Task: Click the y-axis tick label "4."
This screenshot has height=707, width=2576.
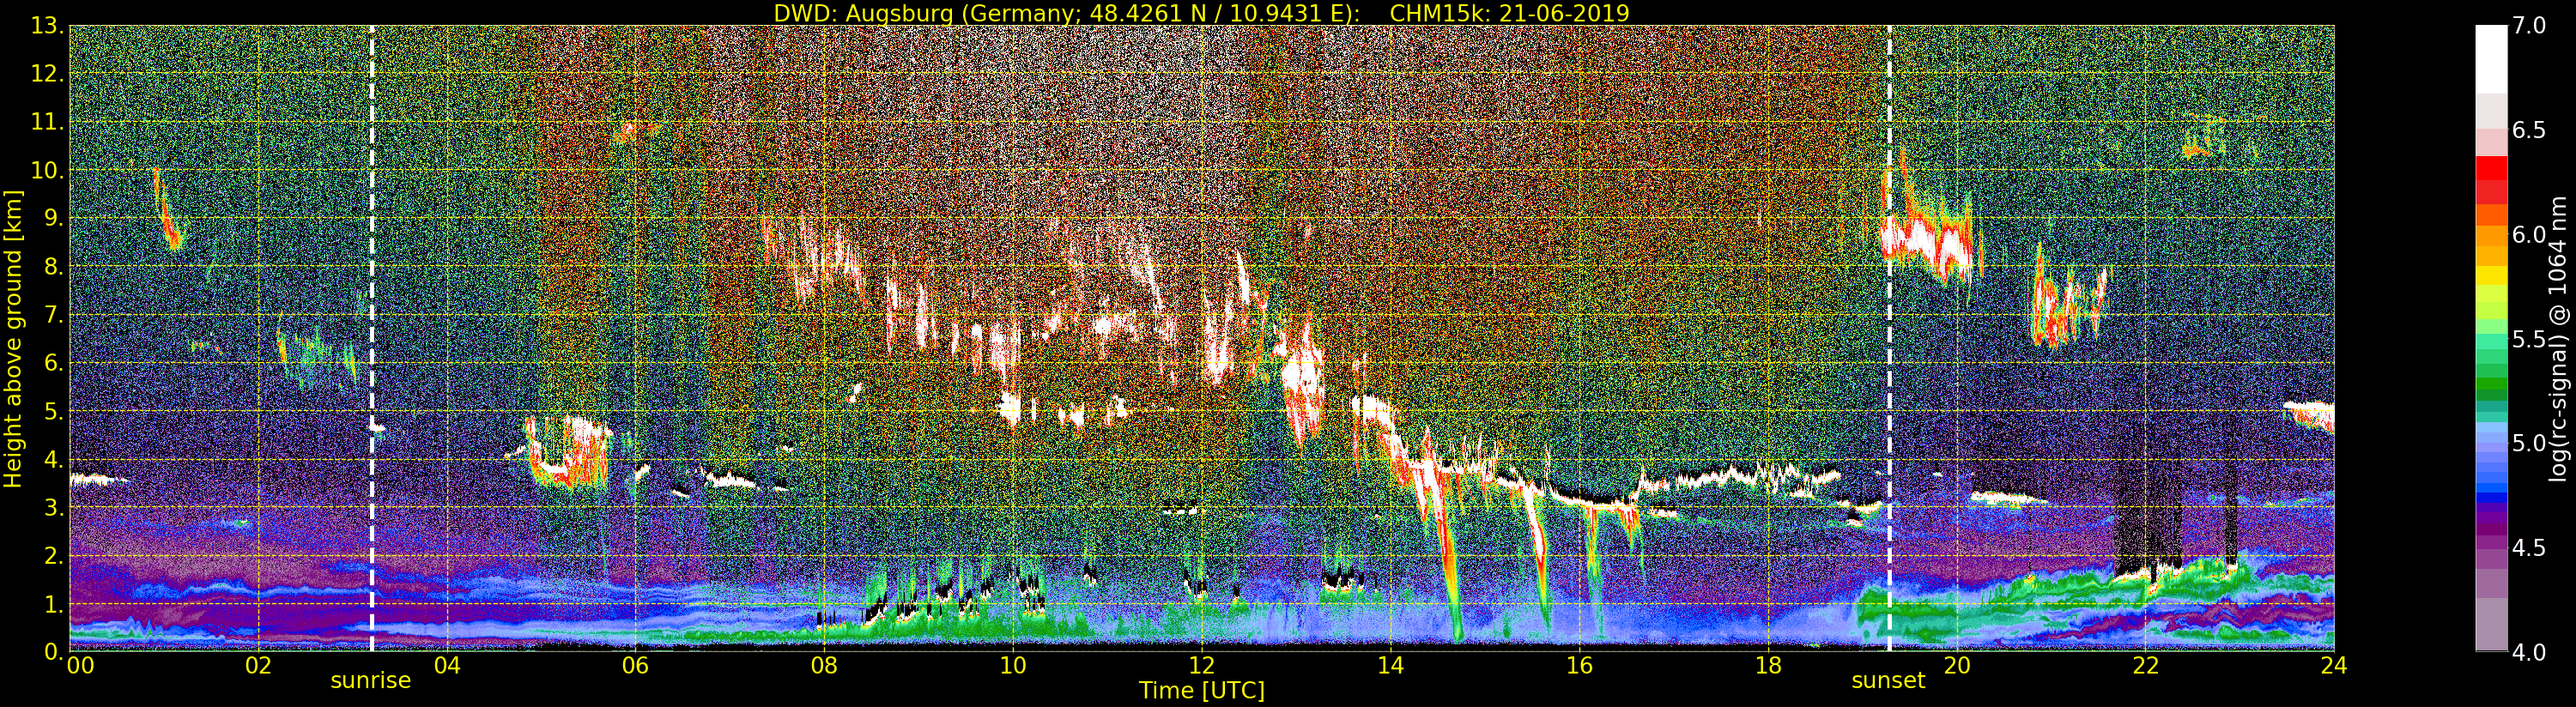Action: coord(52,460)
